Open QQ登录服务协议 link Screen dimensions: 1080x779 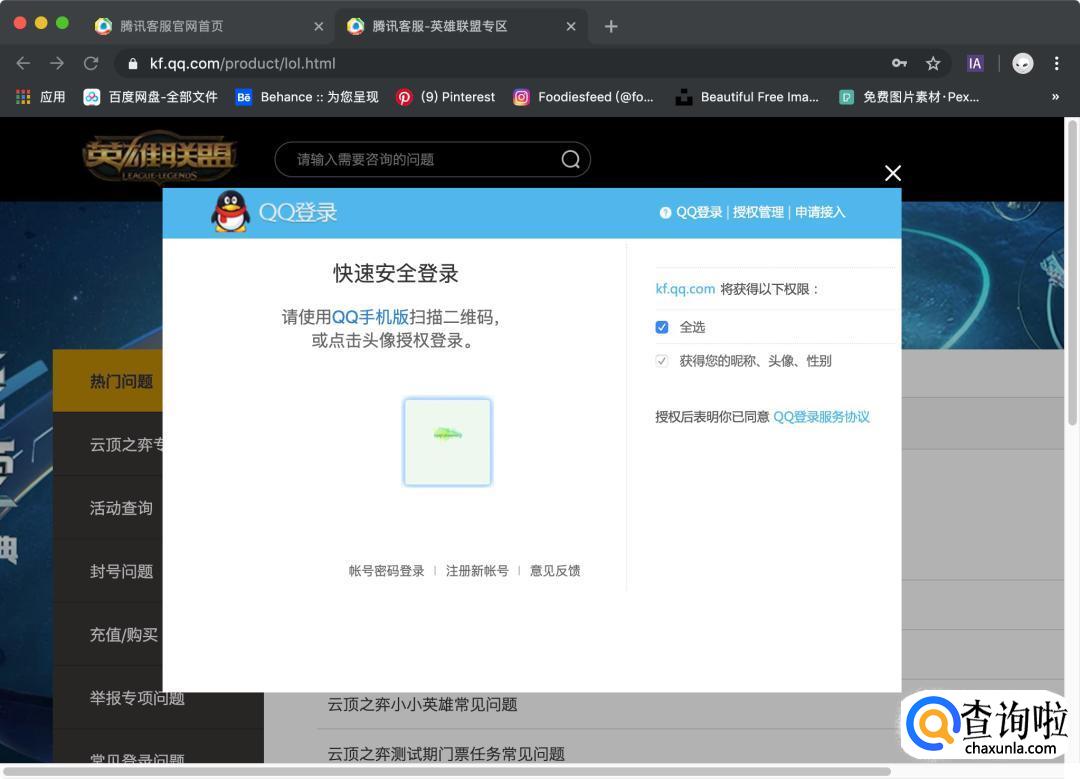[821, 417]
